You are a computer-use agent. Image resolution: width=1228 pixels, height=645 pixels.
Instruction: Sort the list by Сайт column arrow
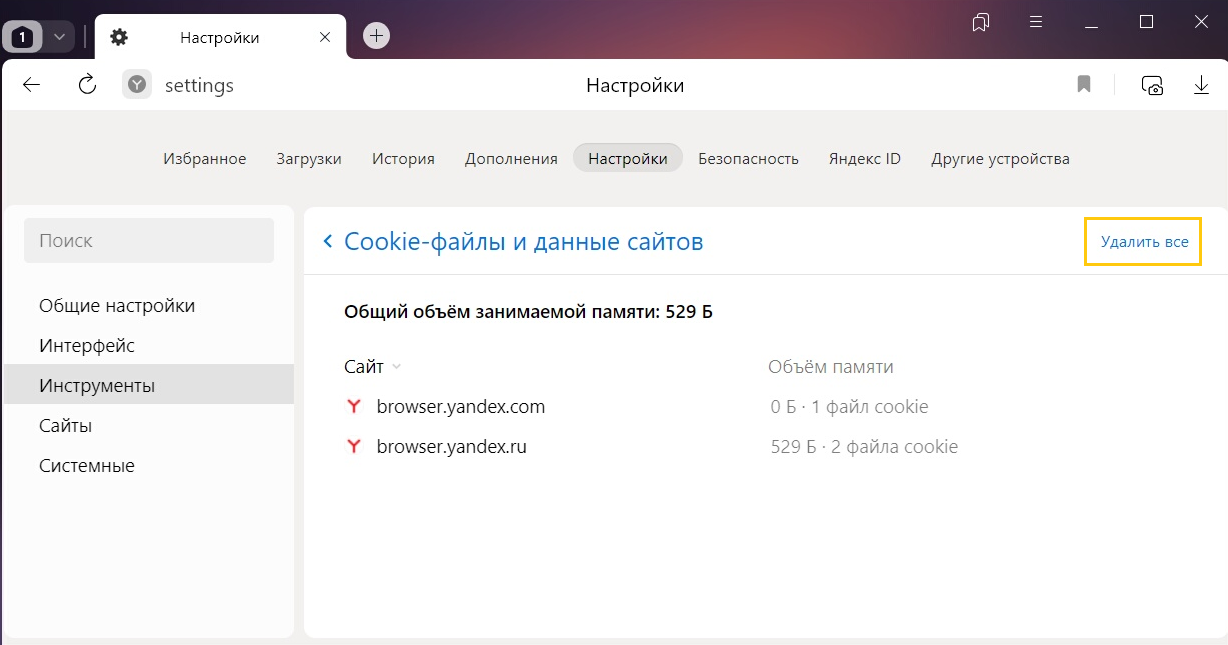pyautogui.click(x=397, y=367)
